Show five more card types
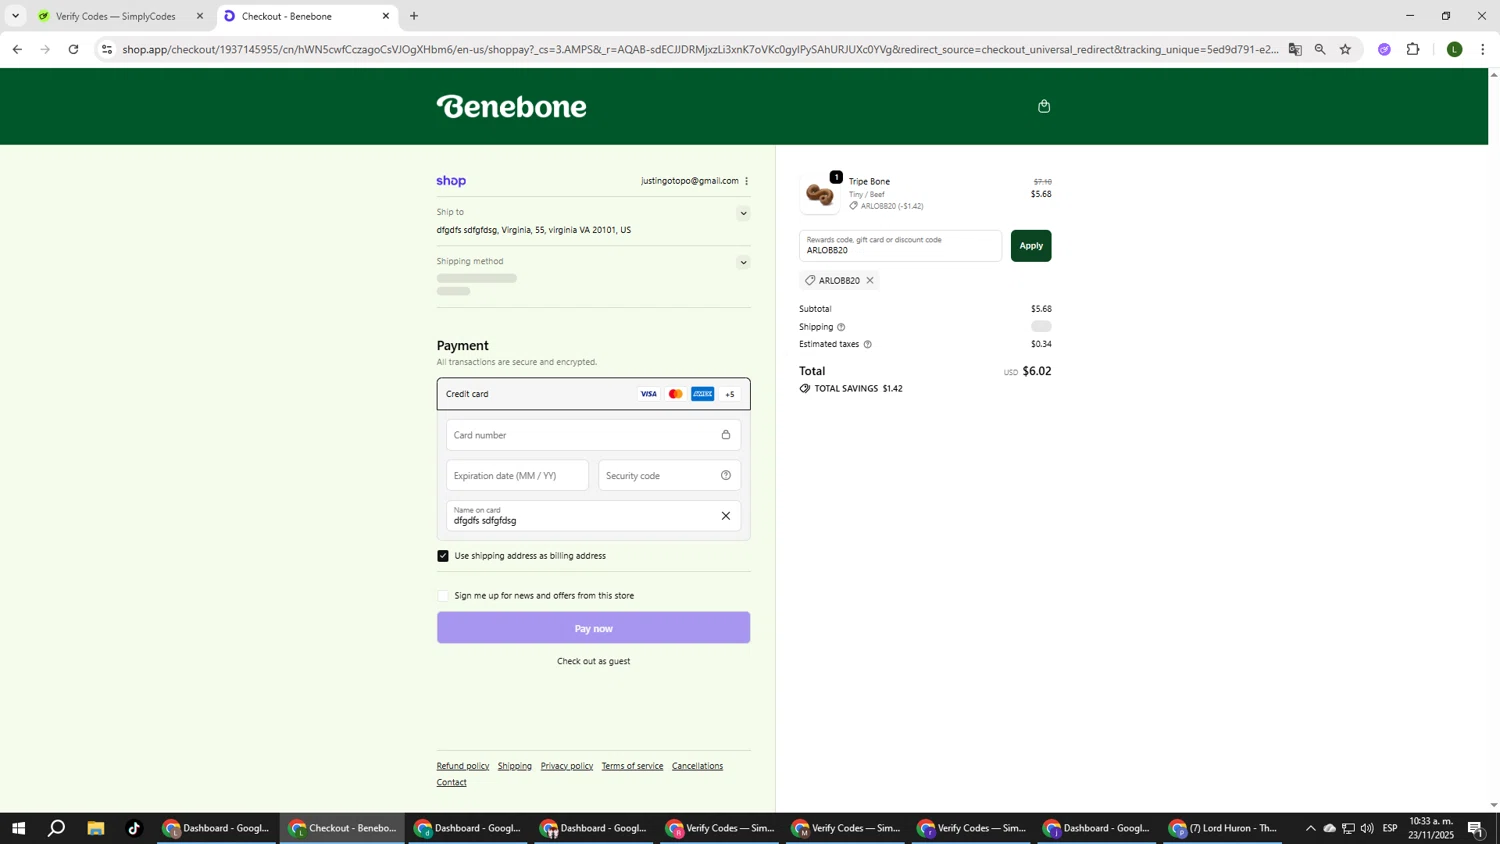 pos(730,394)
